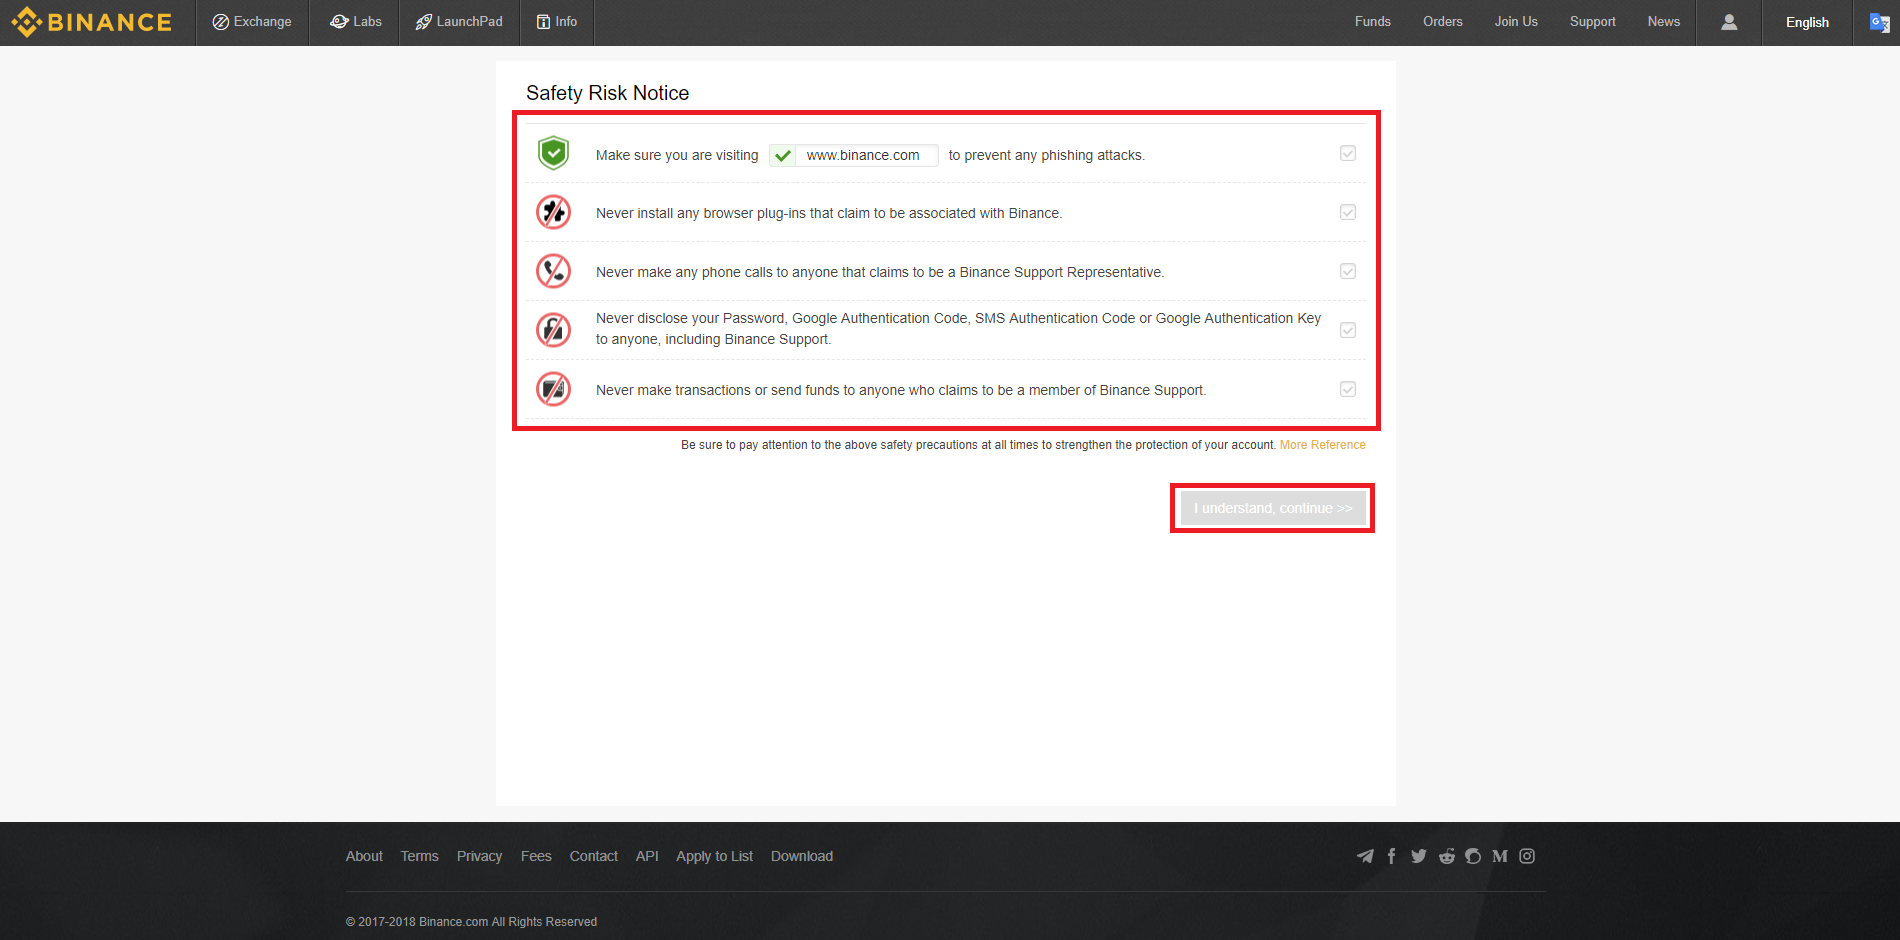
Task: Tick the browser plug-ins warning checkbox
Action: [x=1348, y=213]
